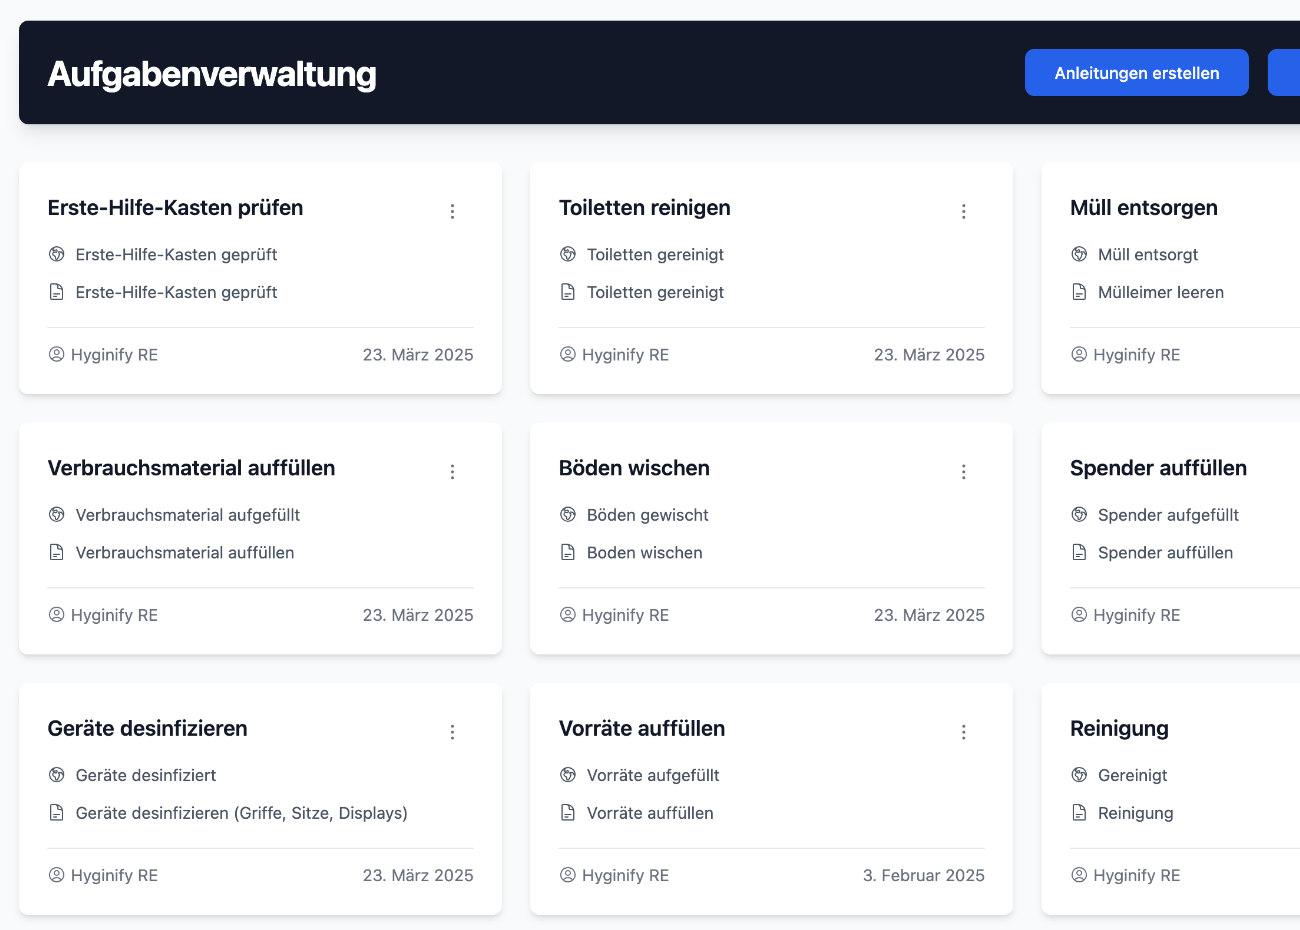
Task: Click user icon in Reinigung card
Action: (x=1079, y=875)
